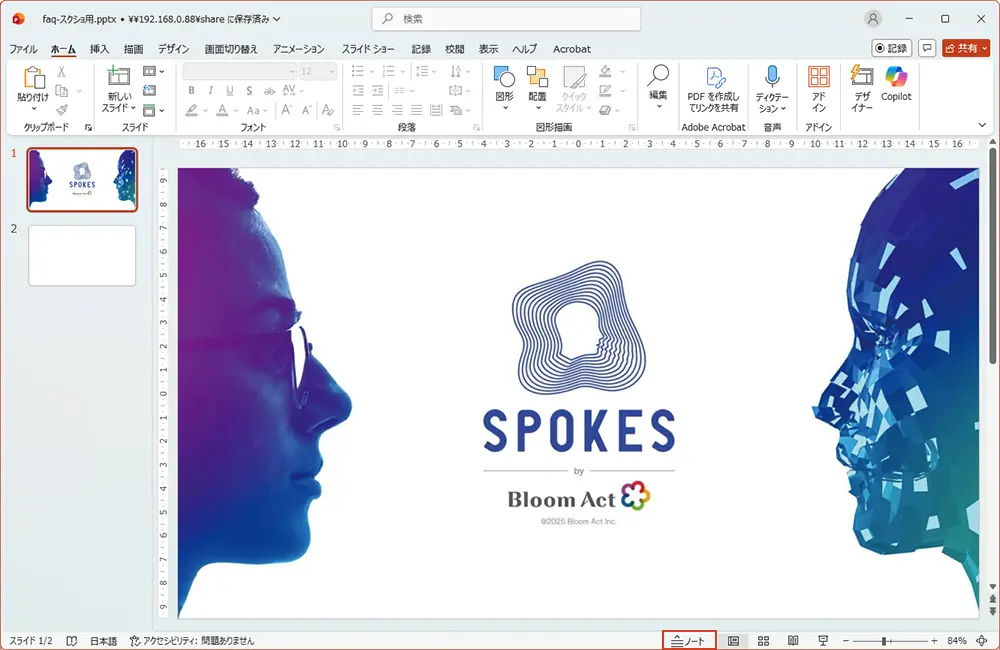Click the Record (記録) button

[890, 48]
